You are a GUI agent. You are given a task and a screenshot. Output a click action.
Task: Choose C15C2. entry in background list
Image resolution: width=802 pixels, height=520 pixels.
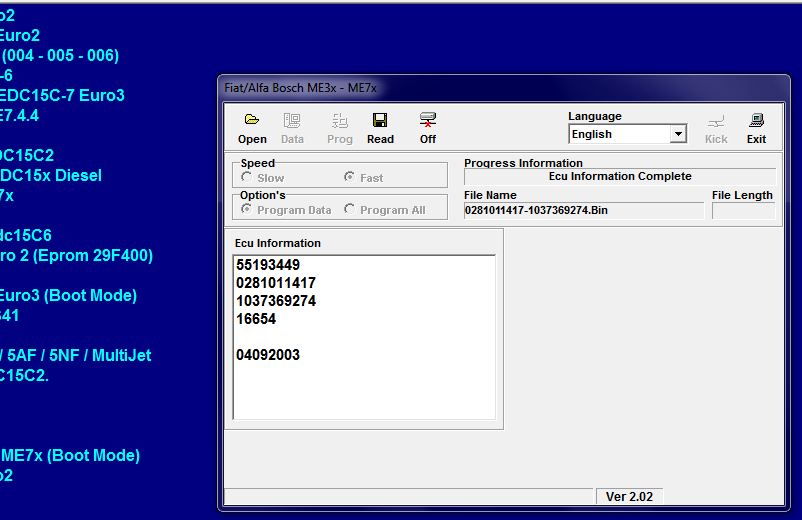(24, 375)
